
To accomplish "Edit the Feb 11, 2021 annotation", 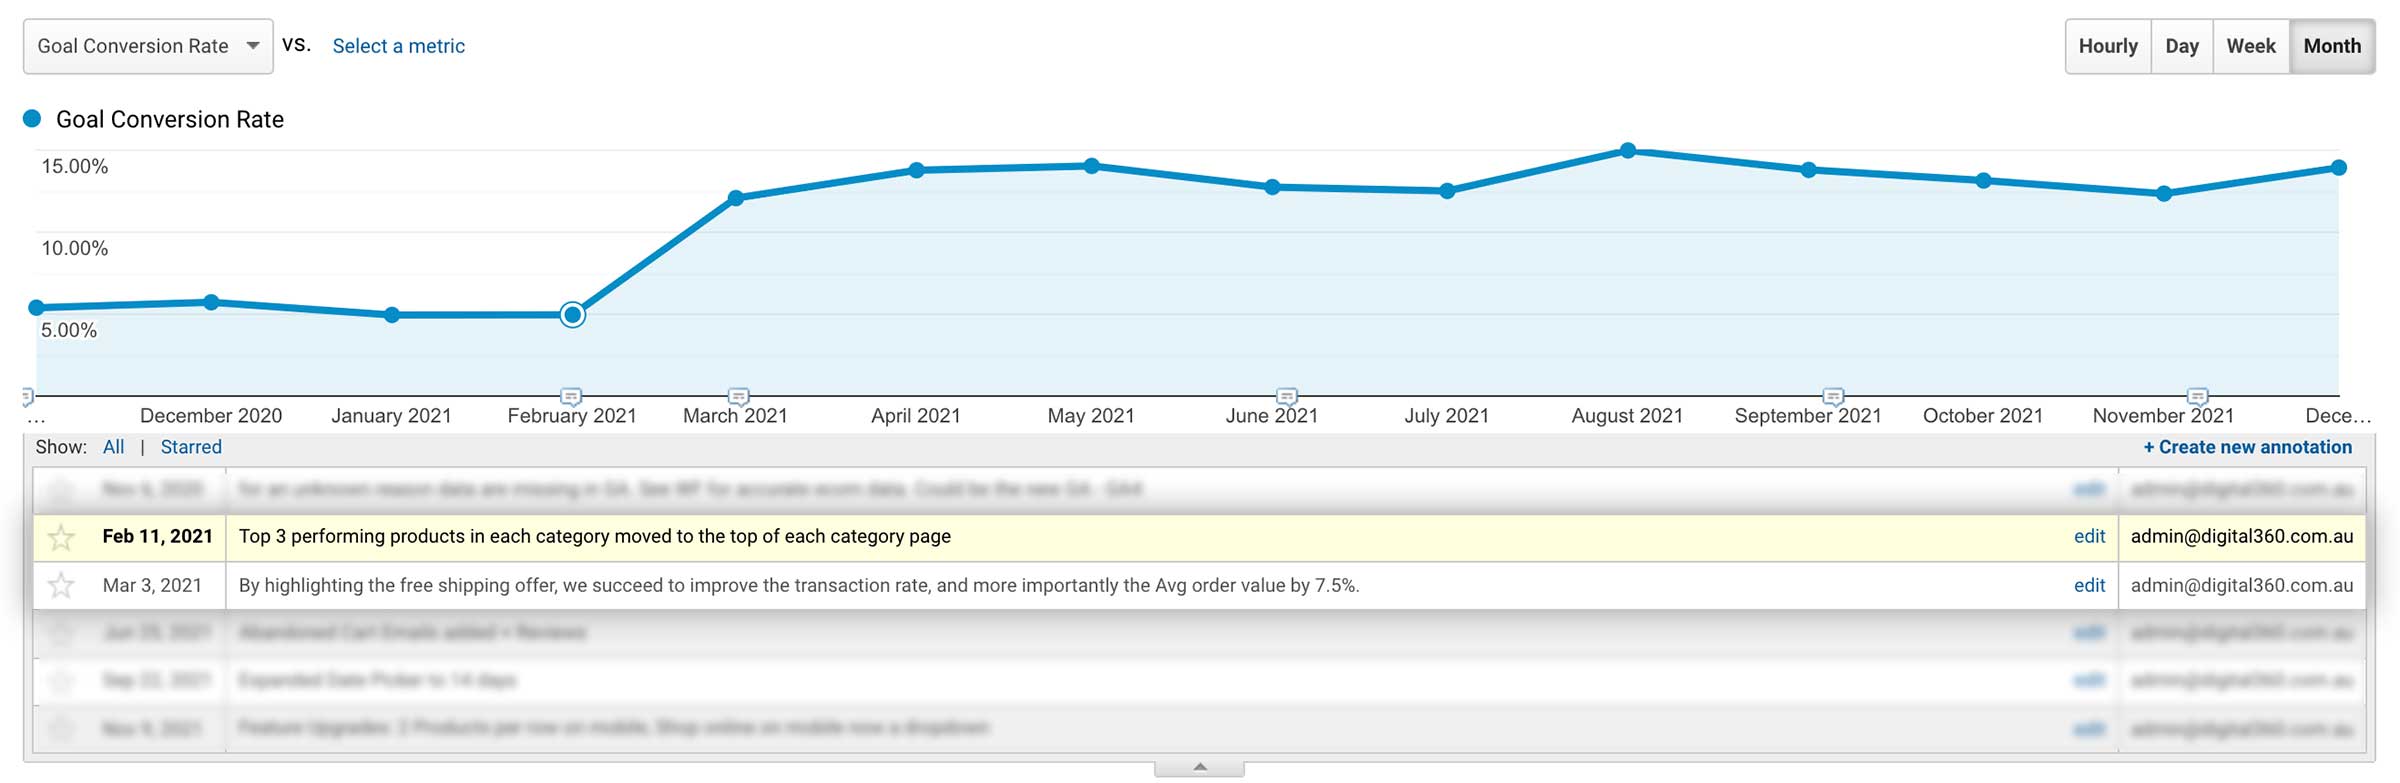I will [x=2089, y=537].
